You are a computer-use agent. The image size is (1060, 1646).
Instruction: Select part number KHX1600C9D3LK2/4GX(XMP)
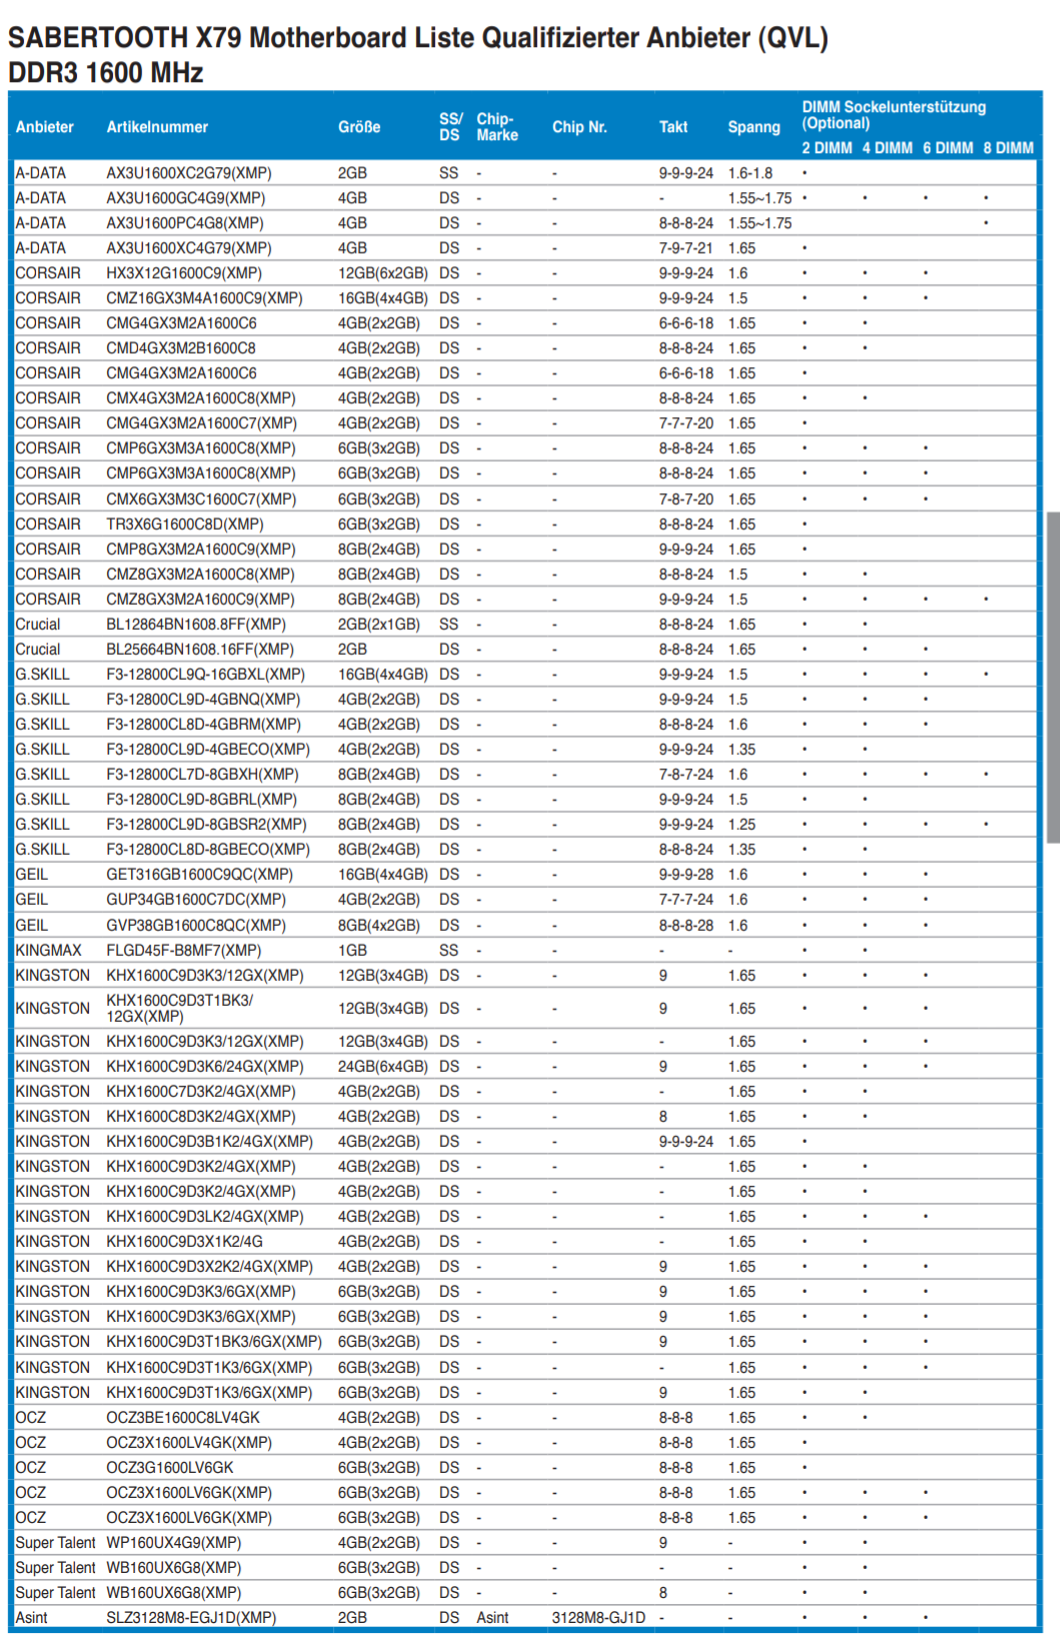(x=205, y=1216)
